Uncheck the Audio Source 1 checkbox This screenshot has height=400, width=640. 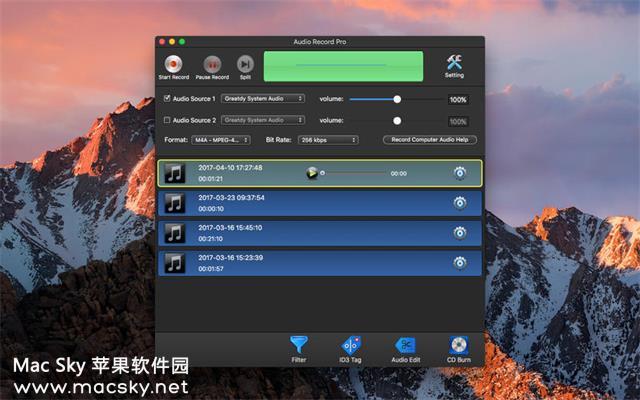click(x=167, y=98)
